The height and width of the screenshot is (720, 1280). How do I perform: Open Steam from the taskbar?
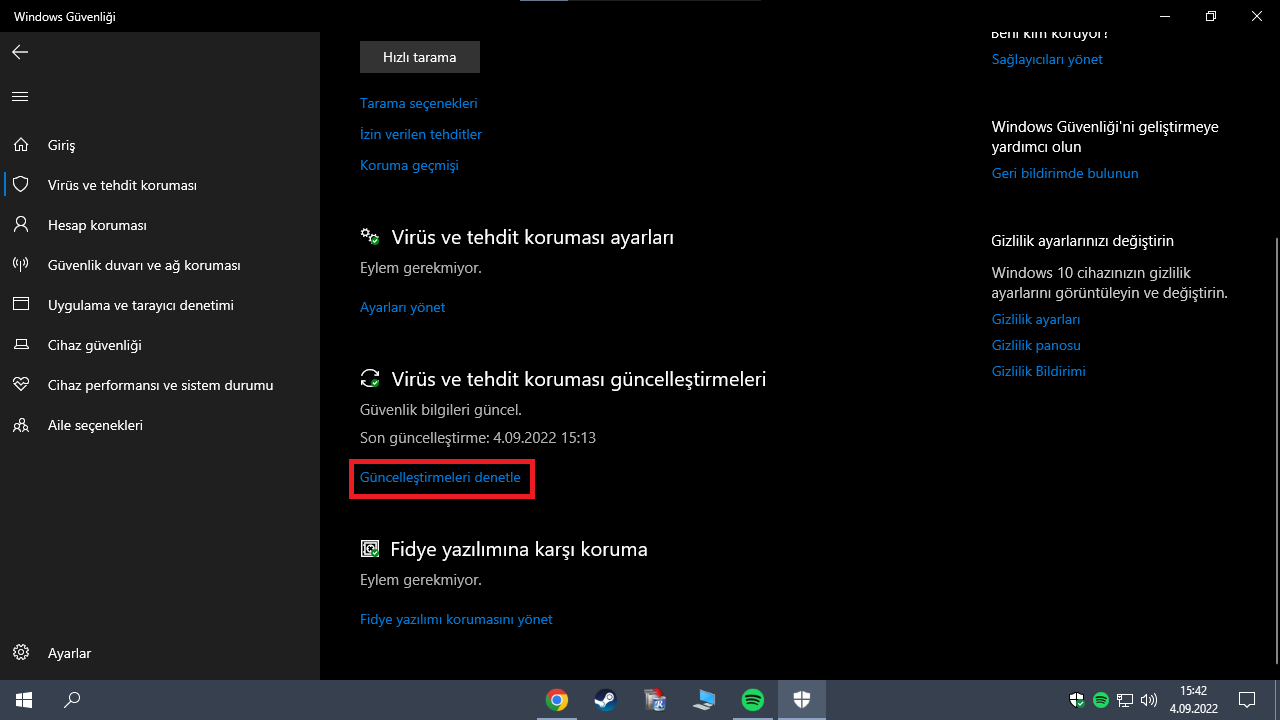click(606, 700)
